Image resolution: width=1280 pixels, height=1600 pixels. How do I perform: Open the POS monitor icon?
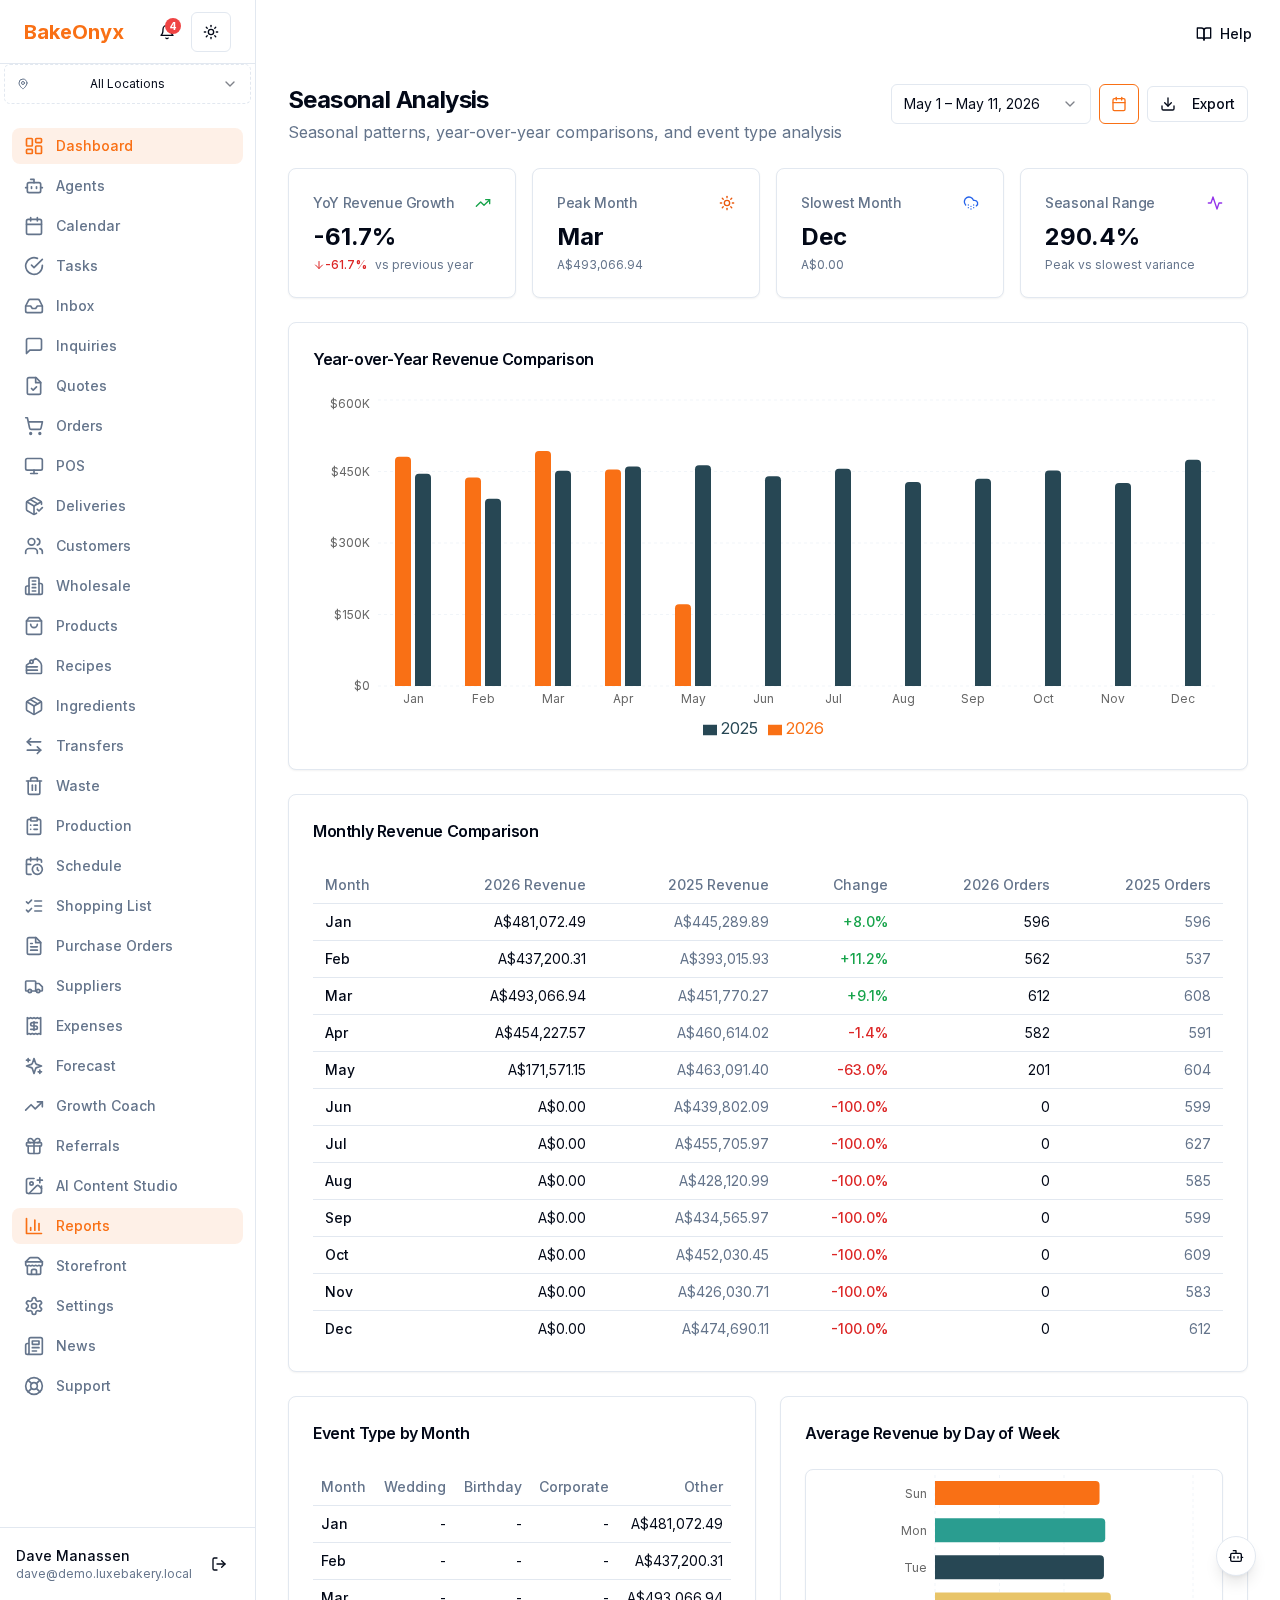[34, 466]
